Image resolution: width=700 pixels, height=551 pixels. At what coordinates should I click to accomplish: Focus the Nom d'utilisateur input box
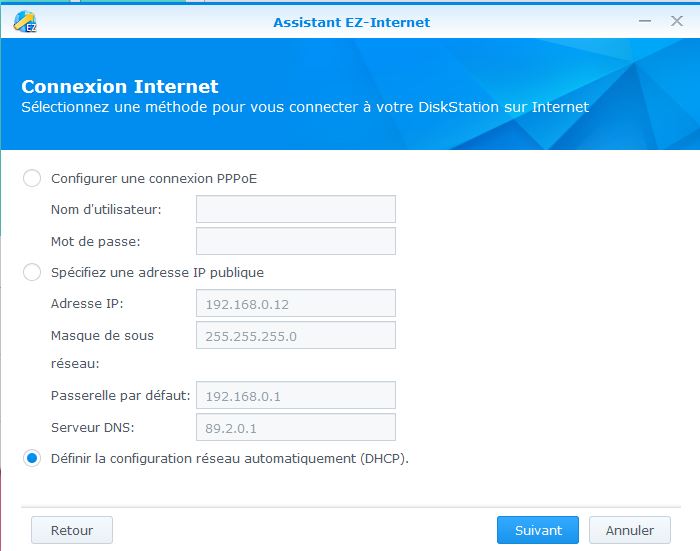click(295, 209)
